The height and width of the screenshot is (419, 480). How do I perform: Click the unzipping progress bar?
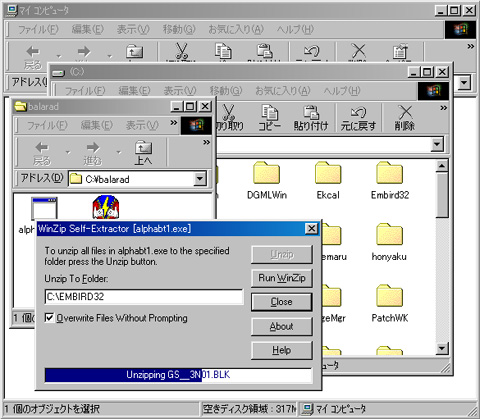click(178, 375)
